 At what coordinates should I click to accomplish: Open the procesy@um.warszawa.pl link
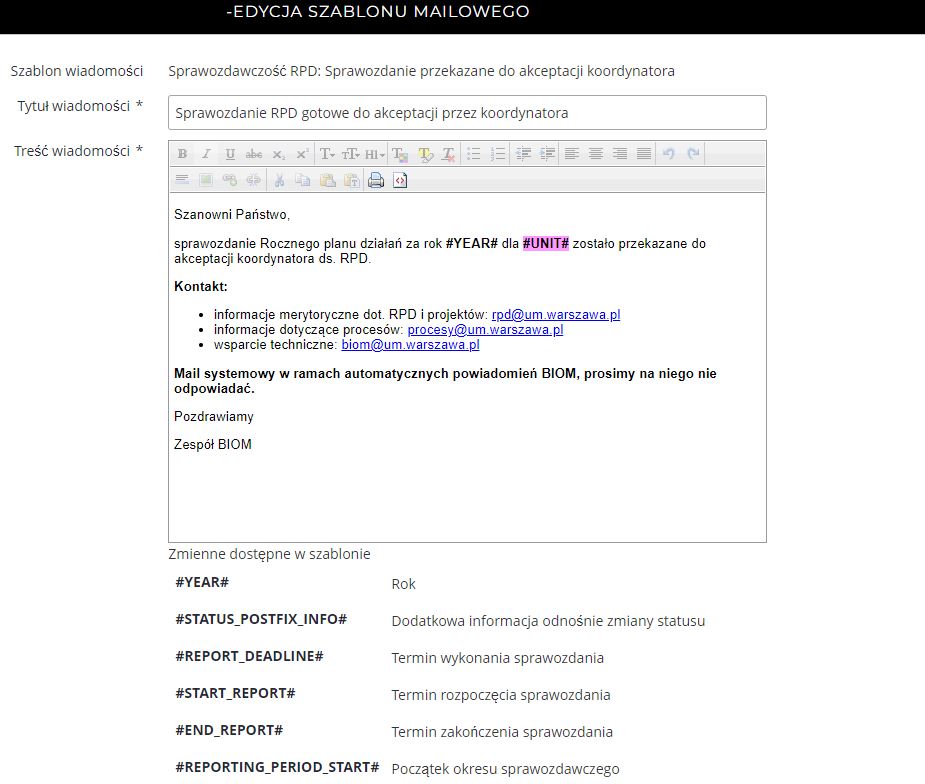pos(485,329)
